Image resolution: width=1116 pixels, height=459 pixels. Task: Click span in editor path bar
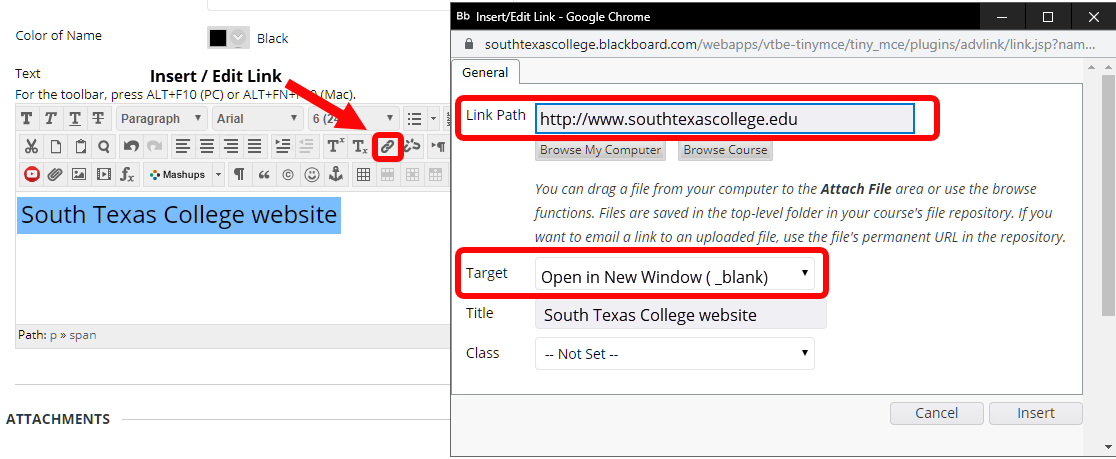coord(83,335)
